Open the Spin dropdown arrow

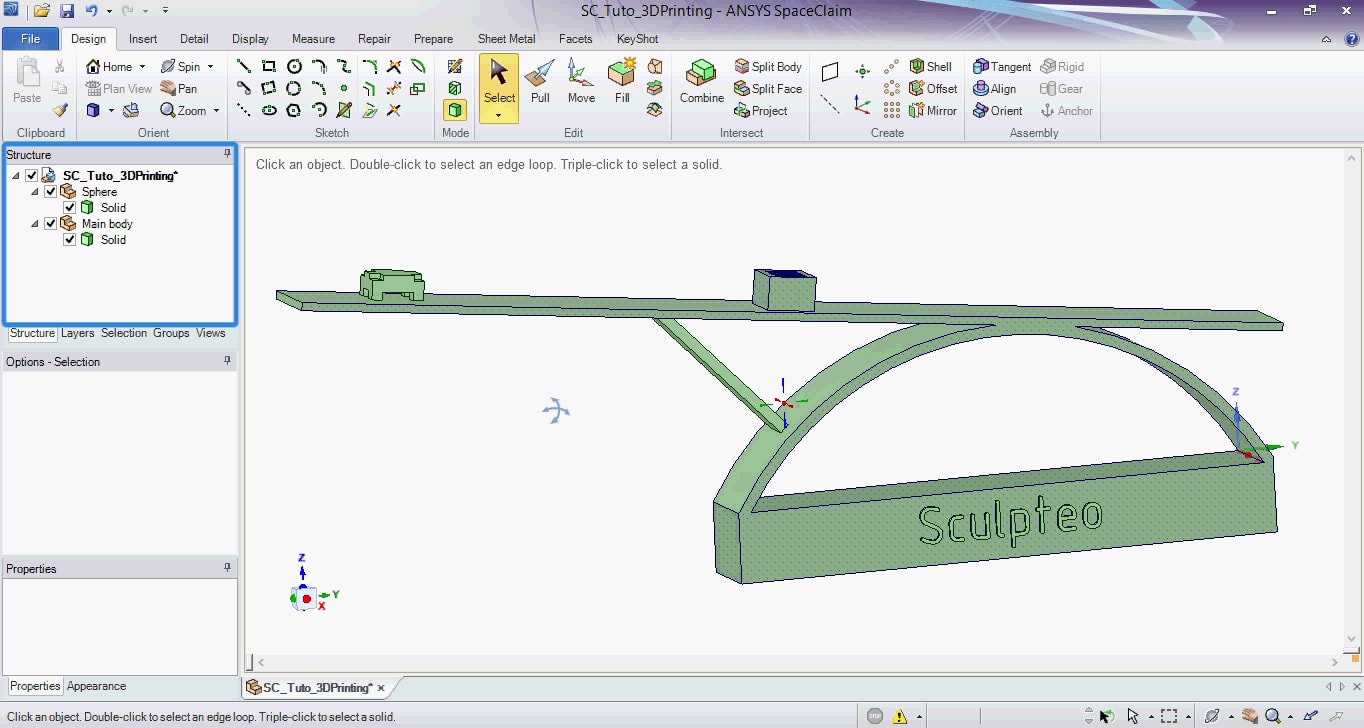tap(210, 67)
